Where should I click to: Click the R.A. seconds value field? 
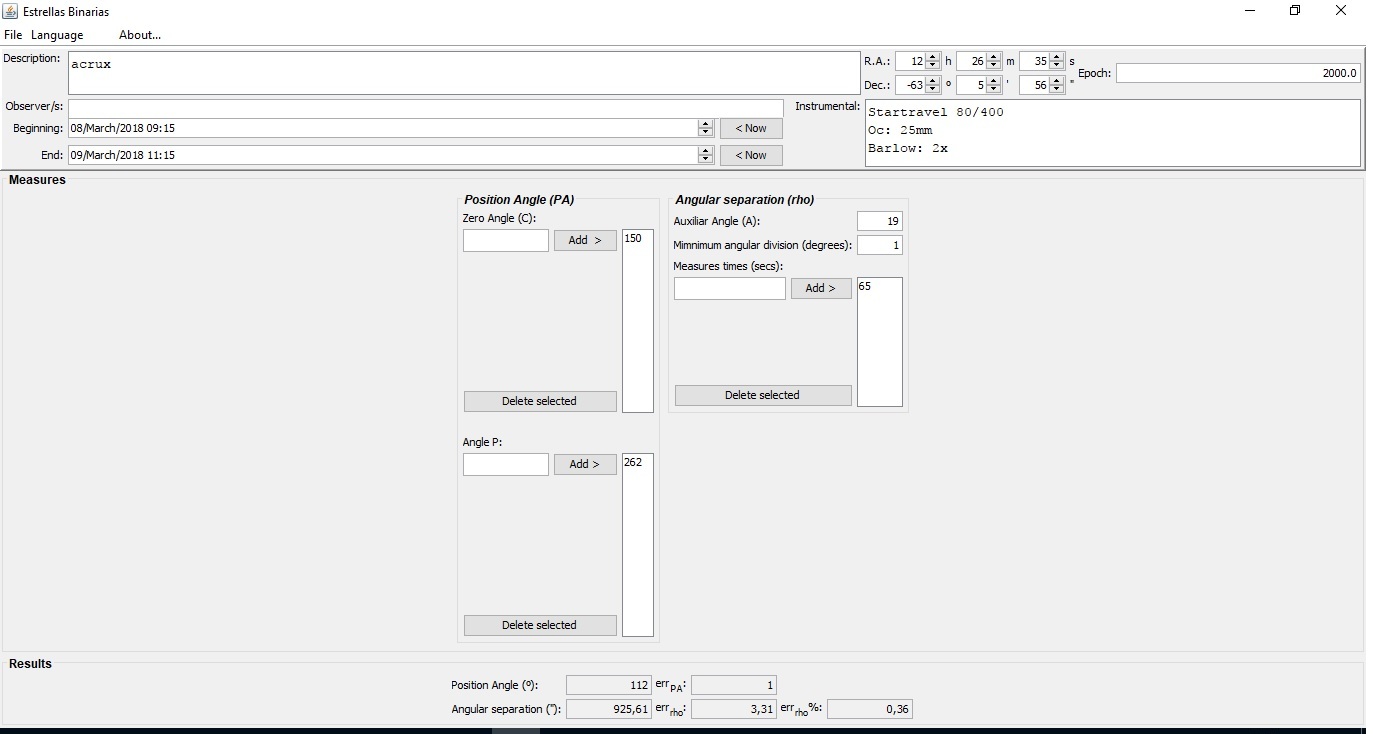coord(1034,61)
